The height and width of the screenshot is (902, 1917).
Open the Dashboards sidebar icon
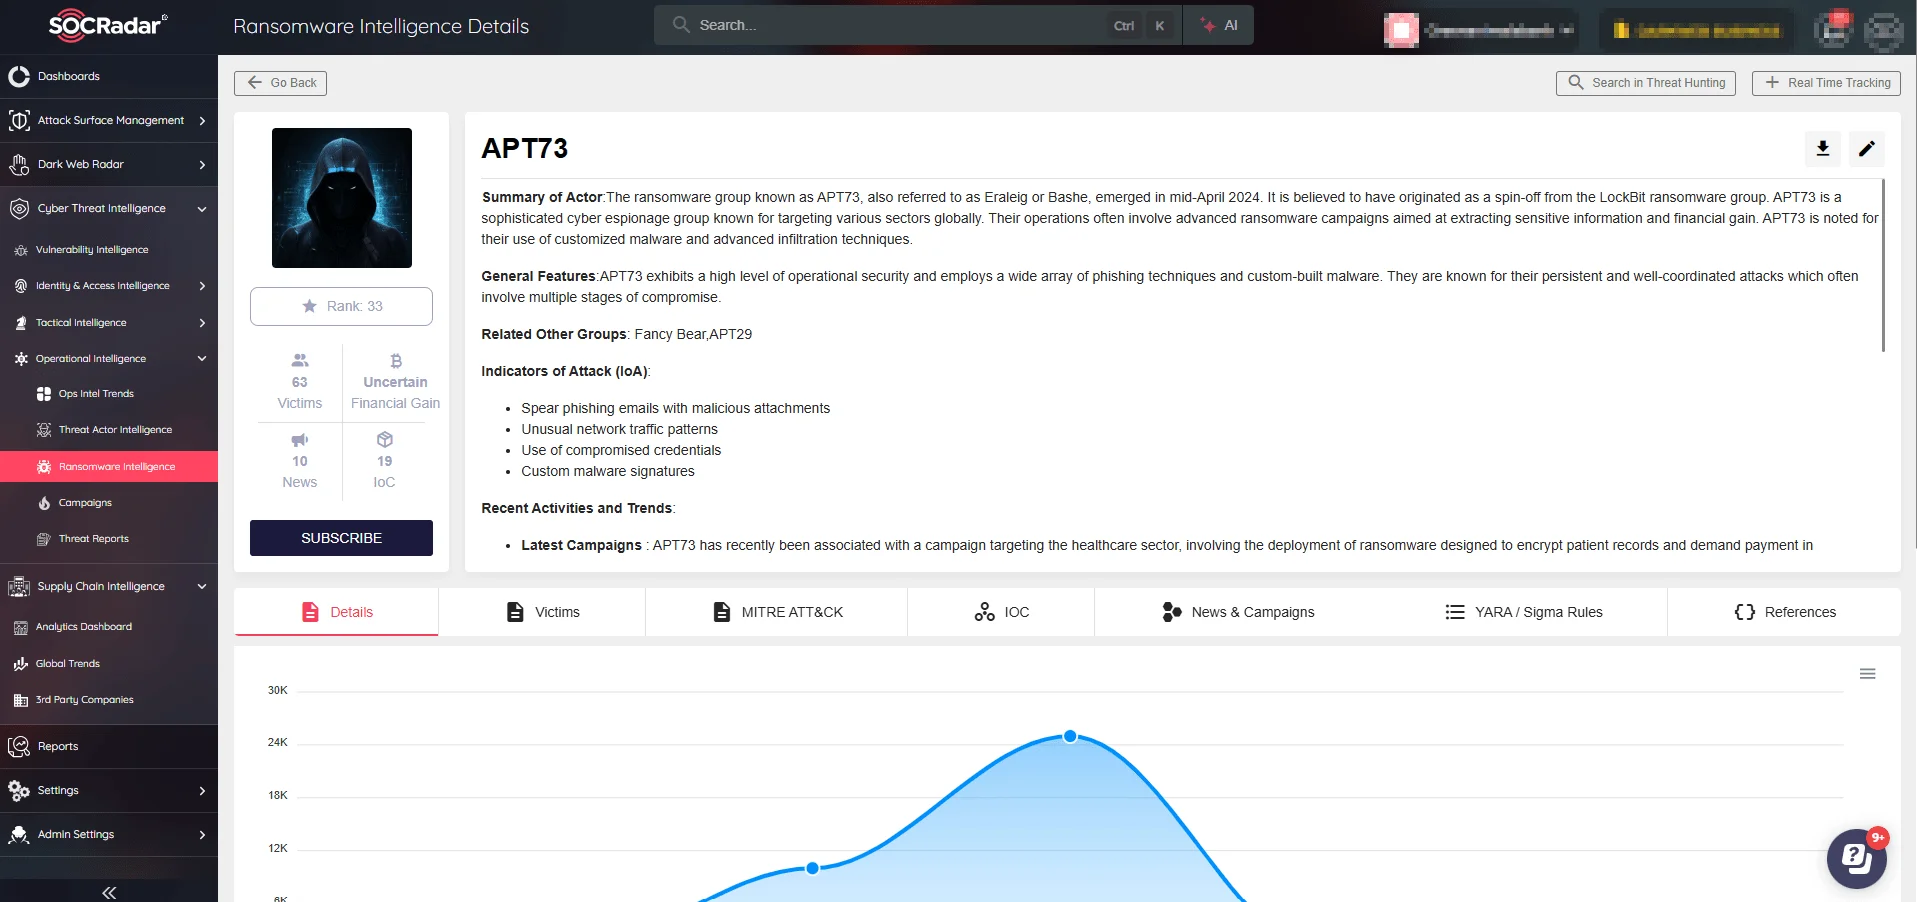pos(19,76)
